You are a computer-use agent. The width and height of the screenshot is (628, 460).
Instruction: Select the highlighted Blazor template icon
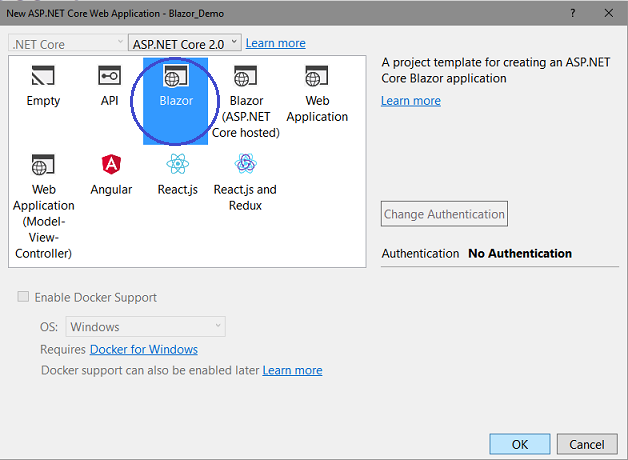175,76
